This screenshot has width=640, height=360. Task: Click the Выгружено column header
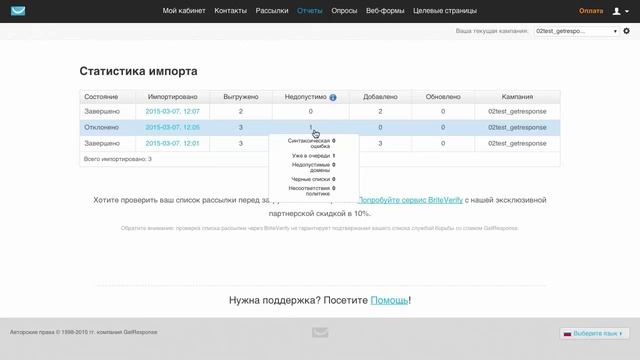click(x=241, y=97)
